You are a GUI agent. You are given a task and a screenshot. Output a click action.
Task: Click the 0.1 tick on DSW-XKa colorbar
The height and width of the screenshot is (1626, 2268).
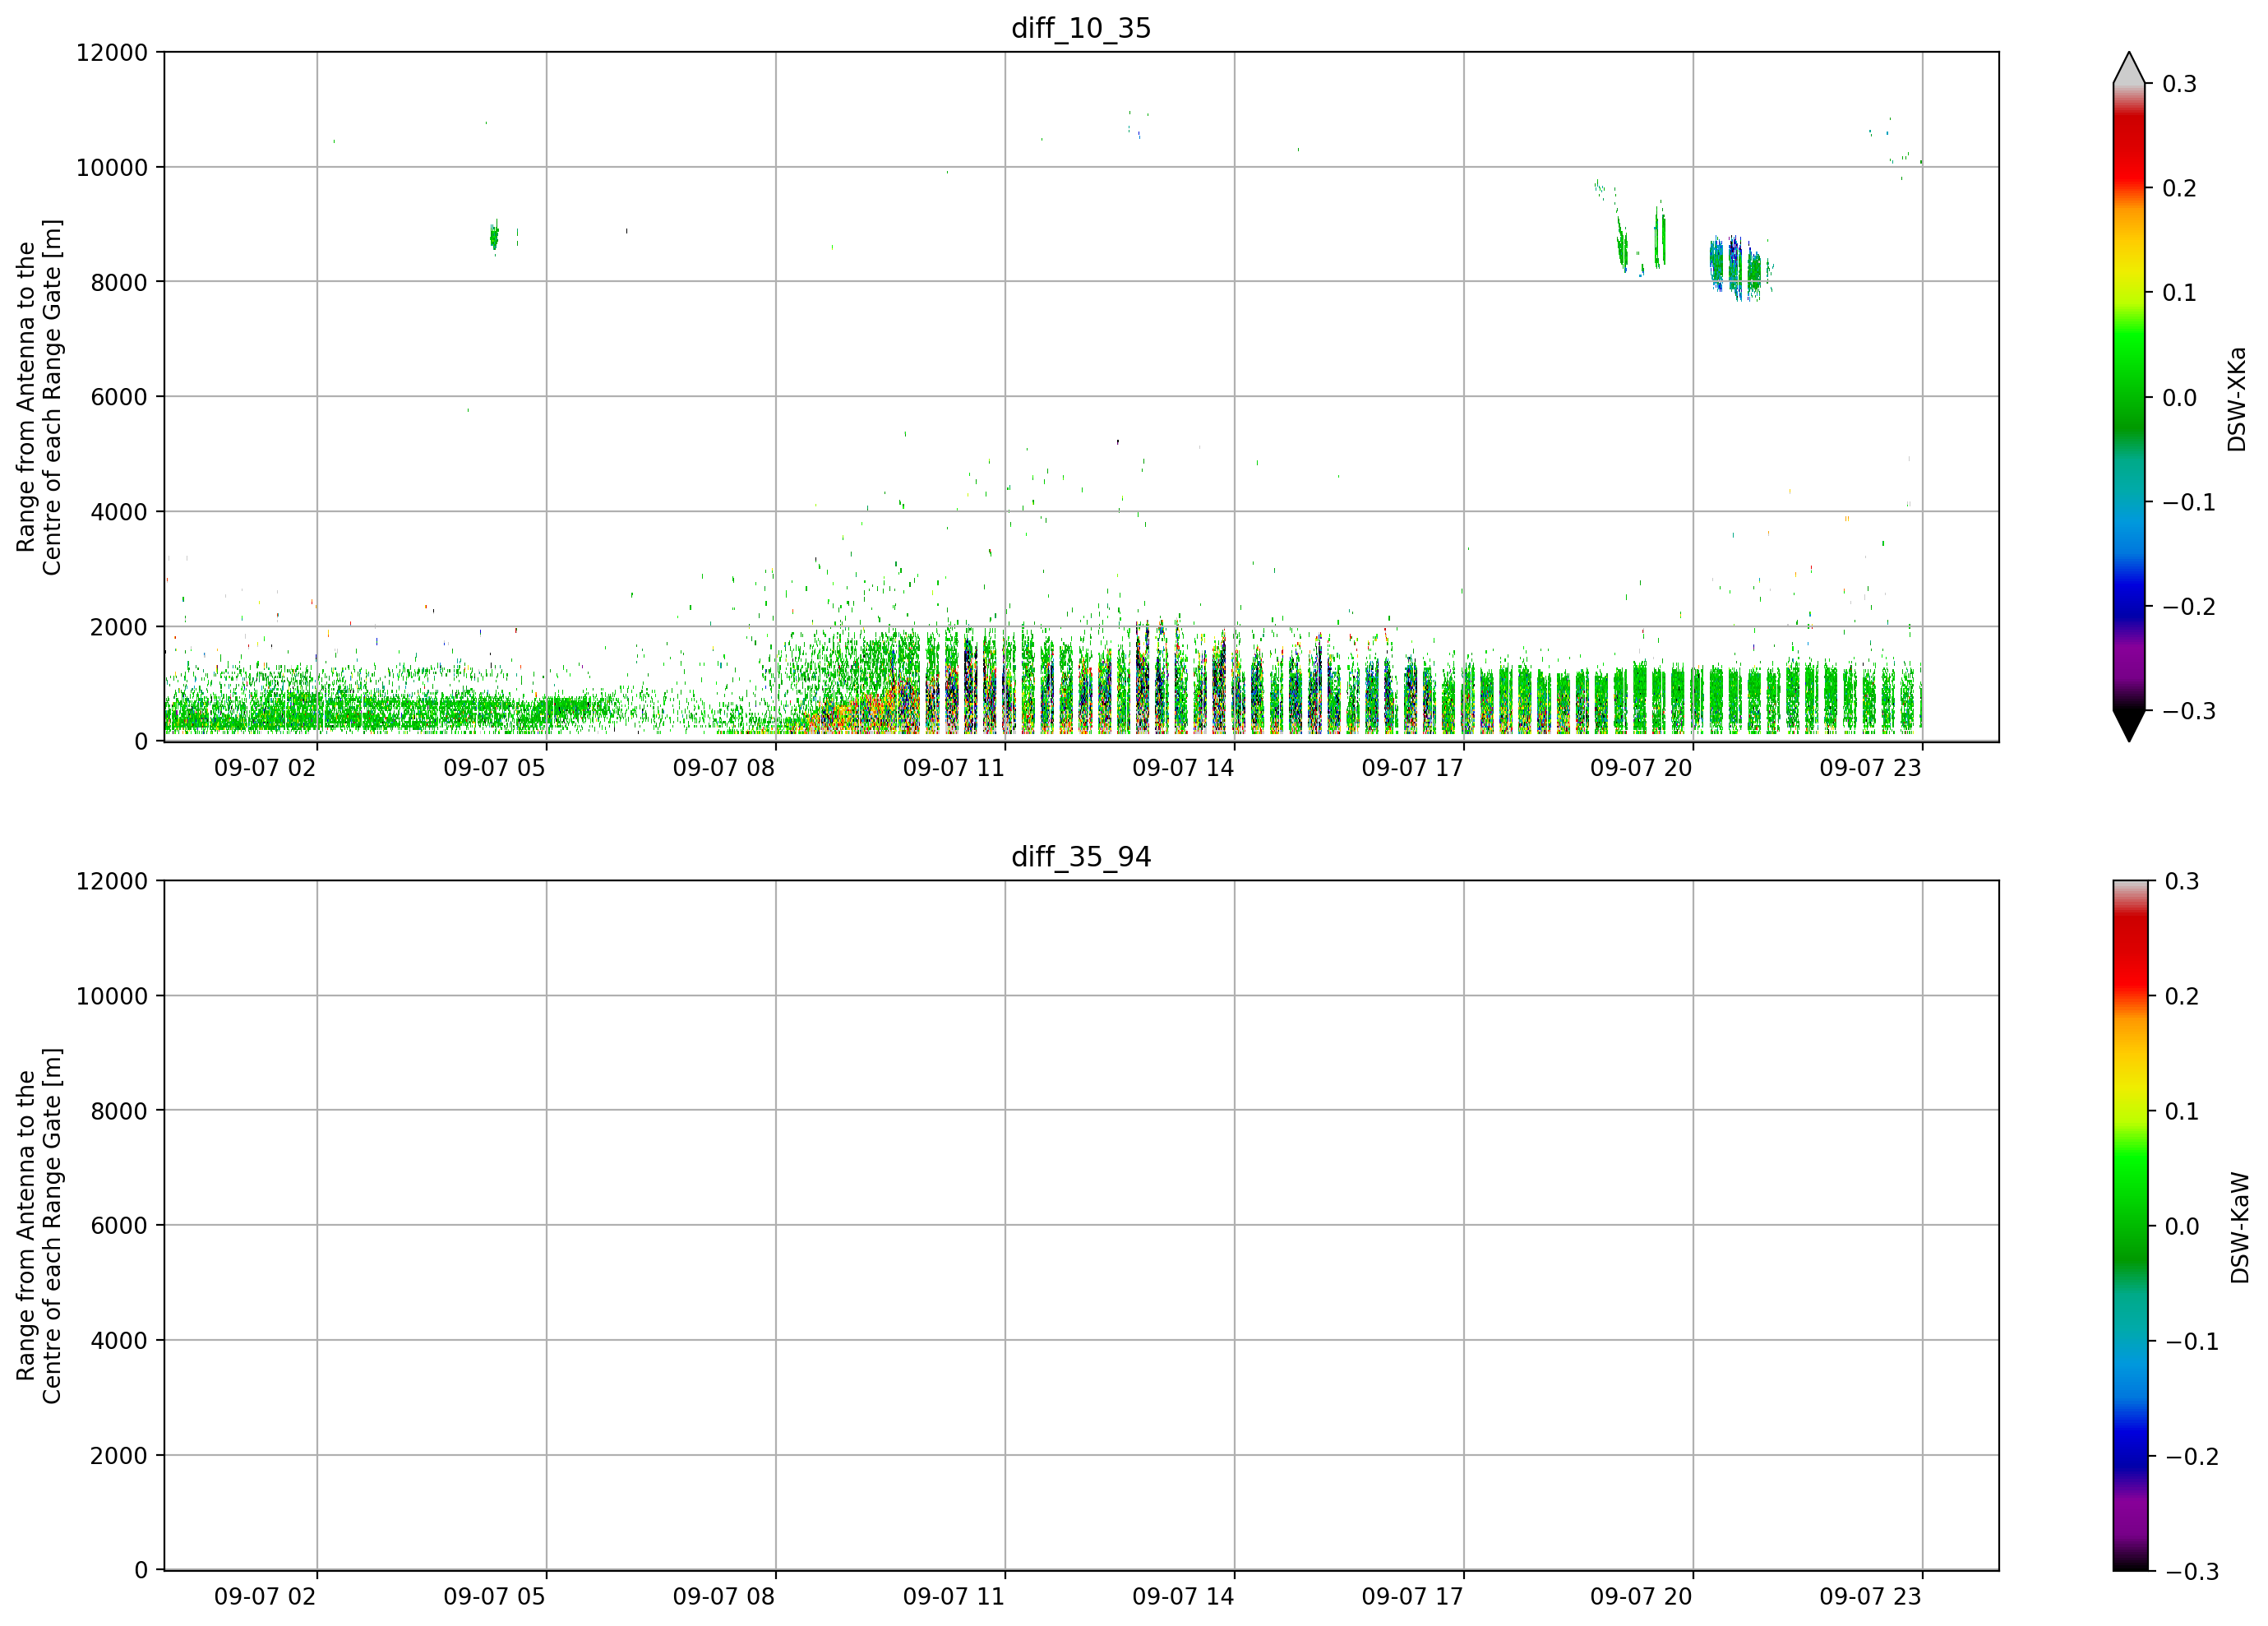2179,293
